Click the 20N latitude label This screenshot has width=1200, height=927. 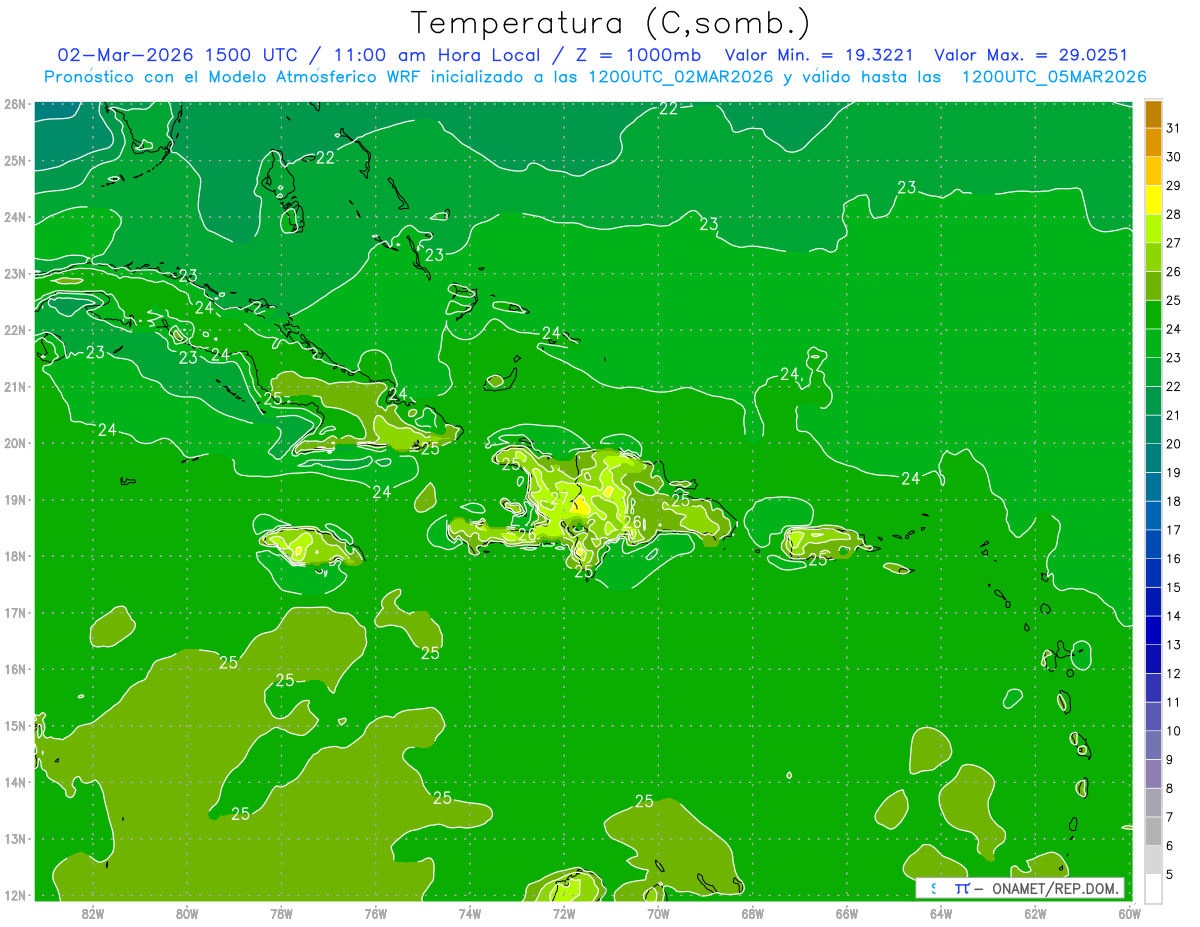pyautogui.click(x=14, y=443)
